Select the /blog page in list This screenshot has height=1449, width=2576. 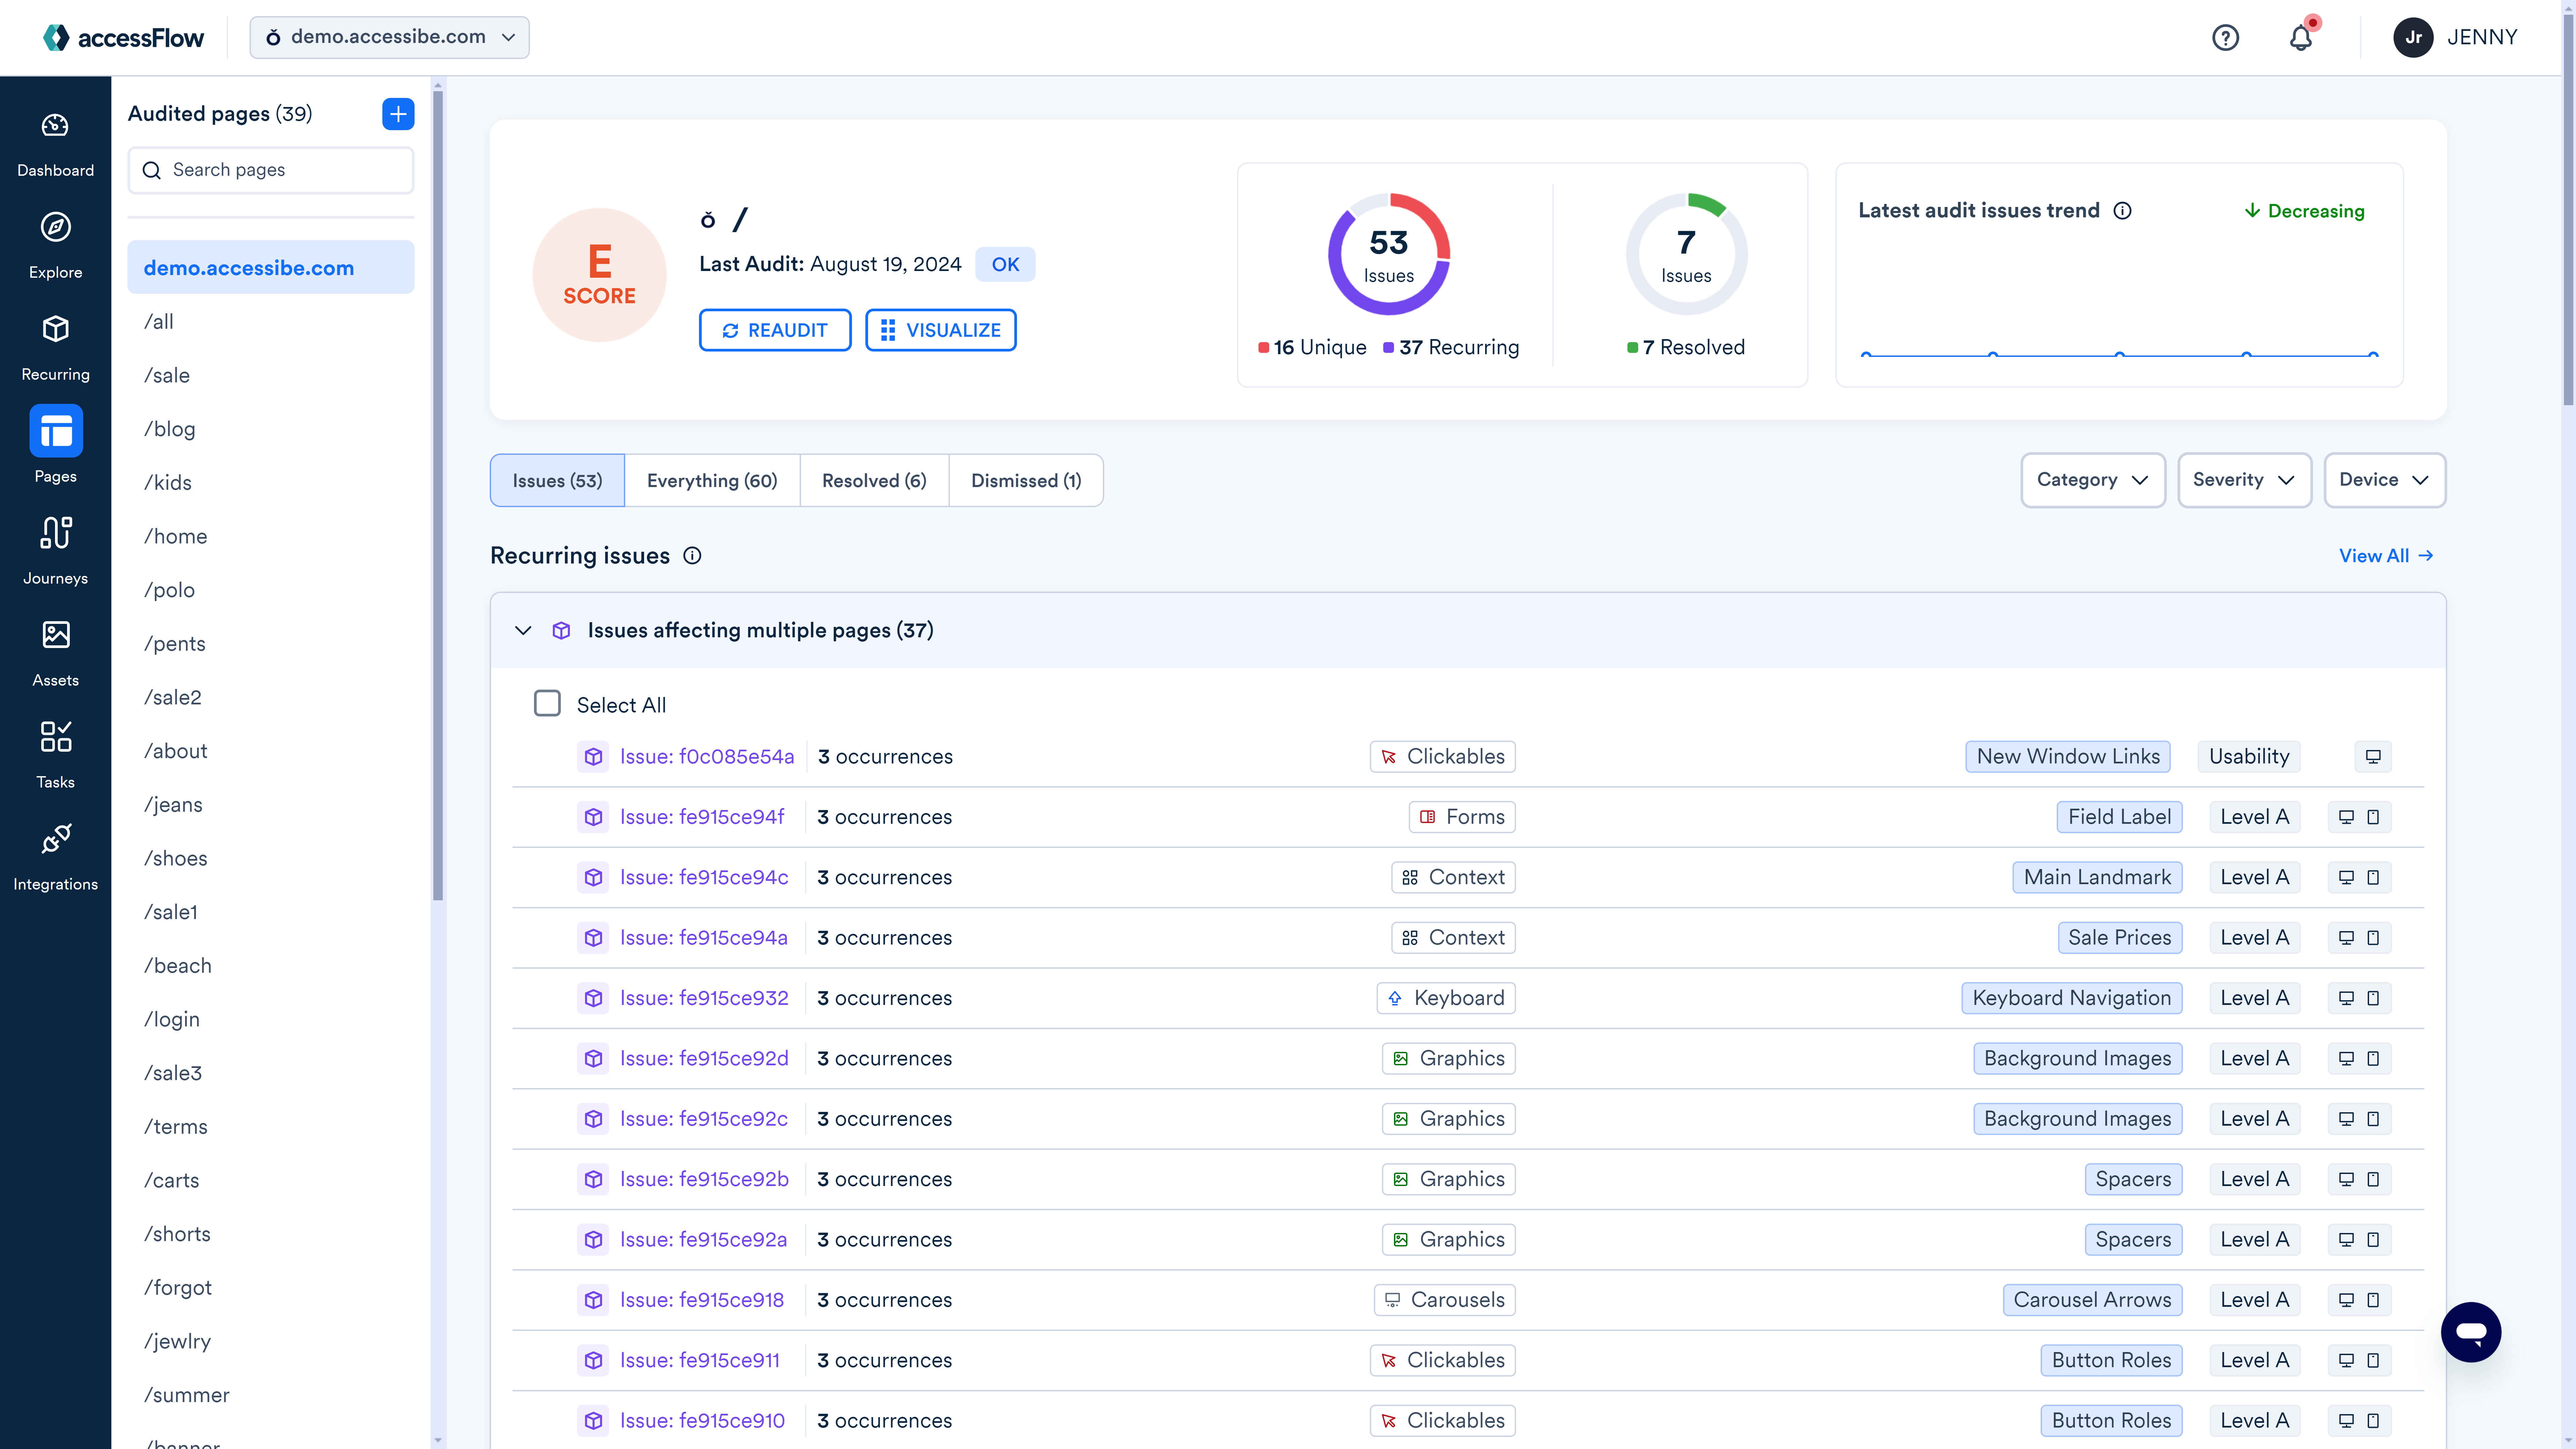(x=271, y=429)
